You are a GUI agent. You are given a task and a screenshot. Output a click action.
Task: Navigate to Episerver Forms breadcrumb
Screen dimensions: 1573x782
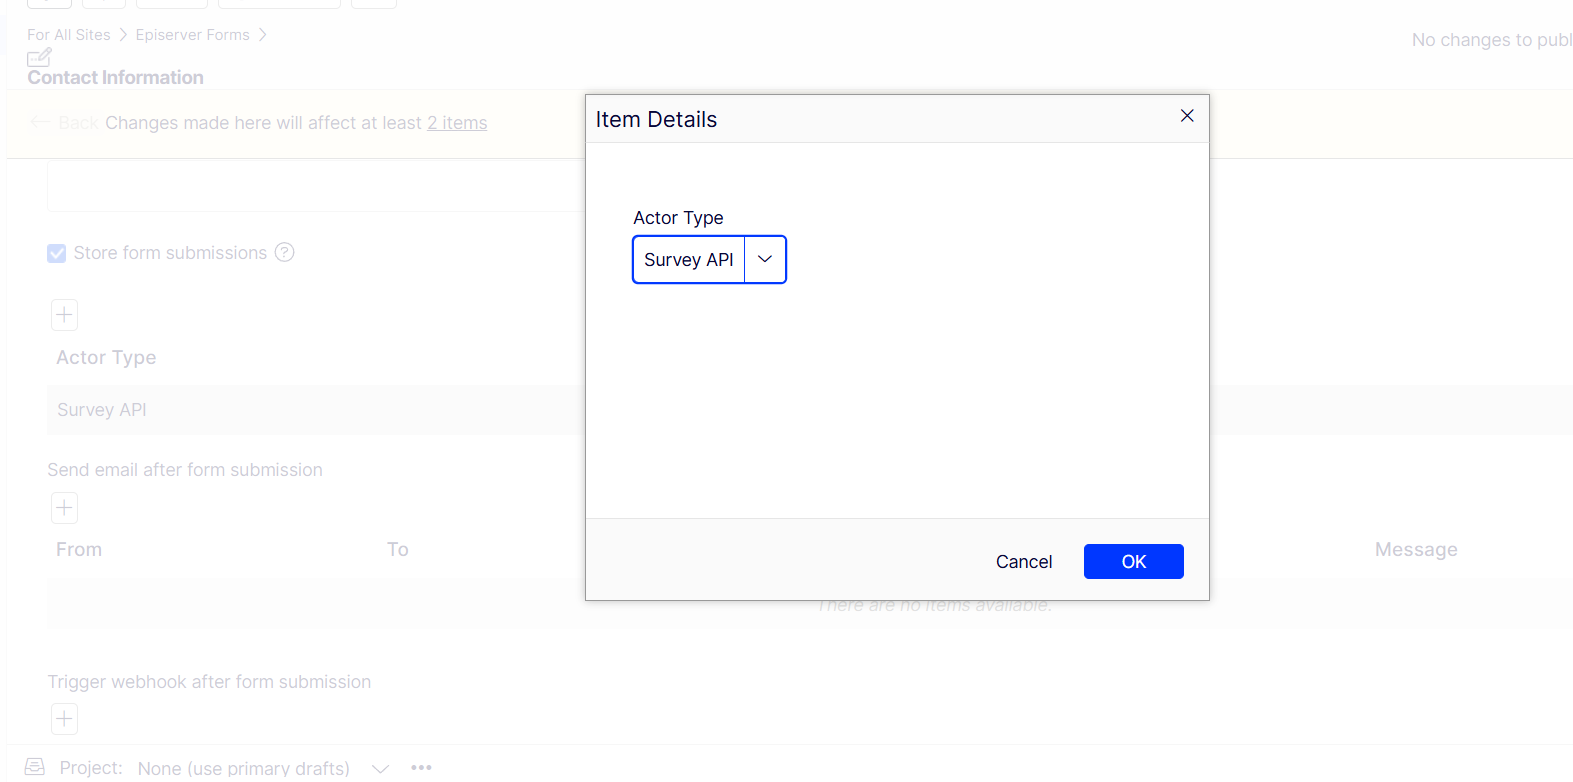point(192,35)
